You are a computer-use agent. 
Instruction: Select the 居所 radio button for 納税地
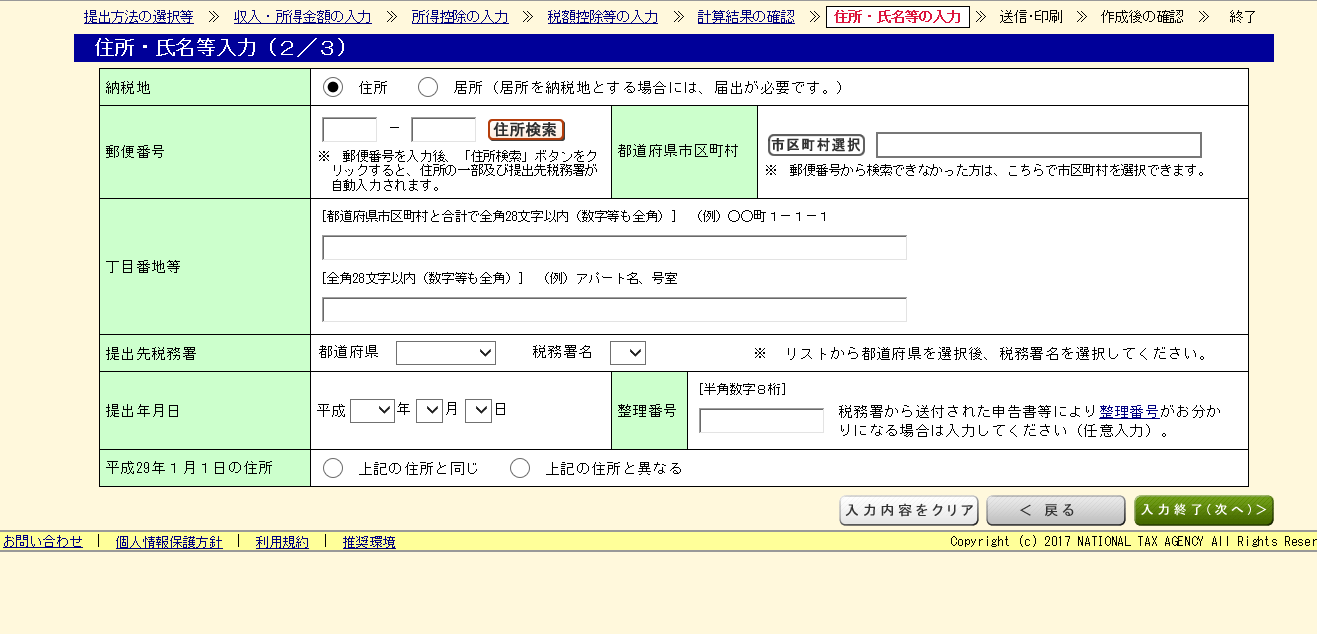pos(428,87)
